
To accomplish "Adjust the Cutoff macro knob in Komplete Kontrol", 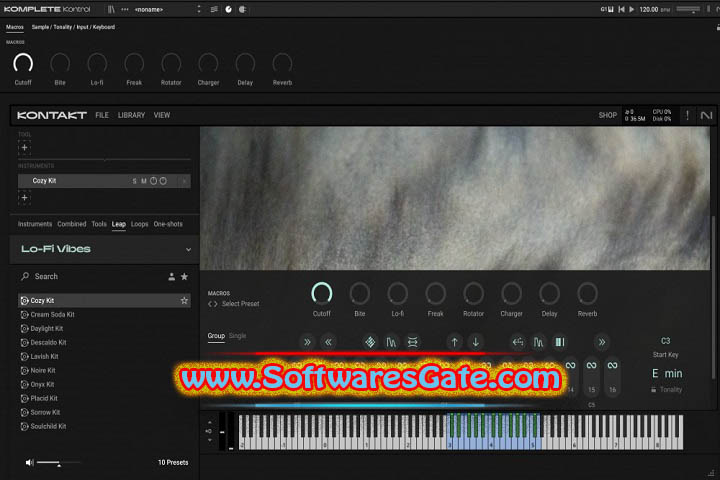I will point(23,63).
